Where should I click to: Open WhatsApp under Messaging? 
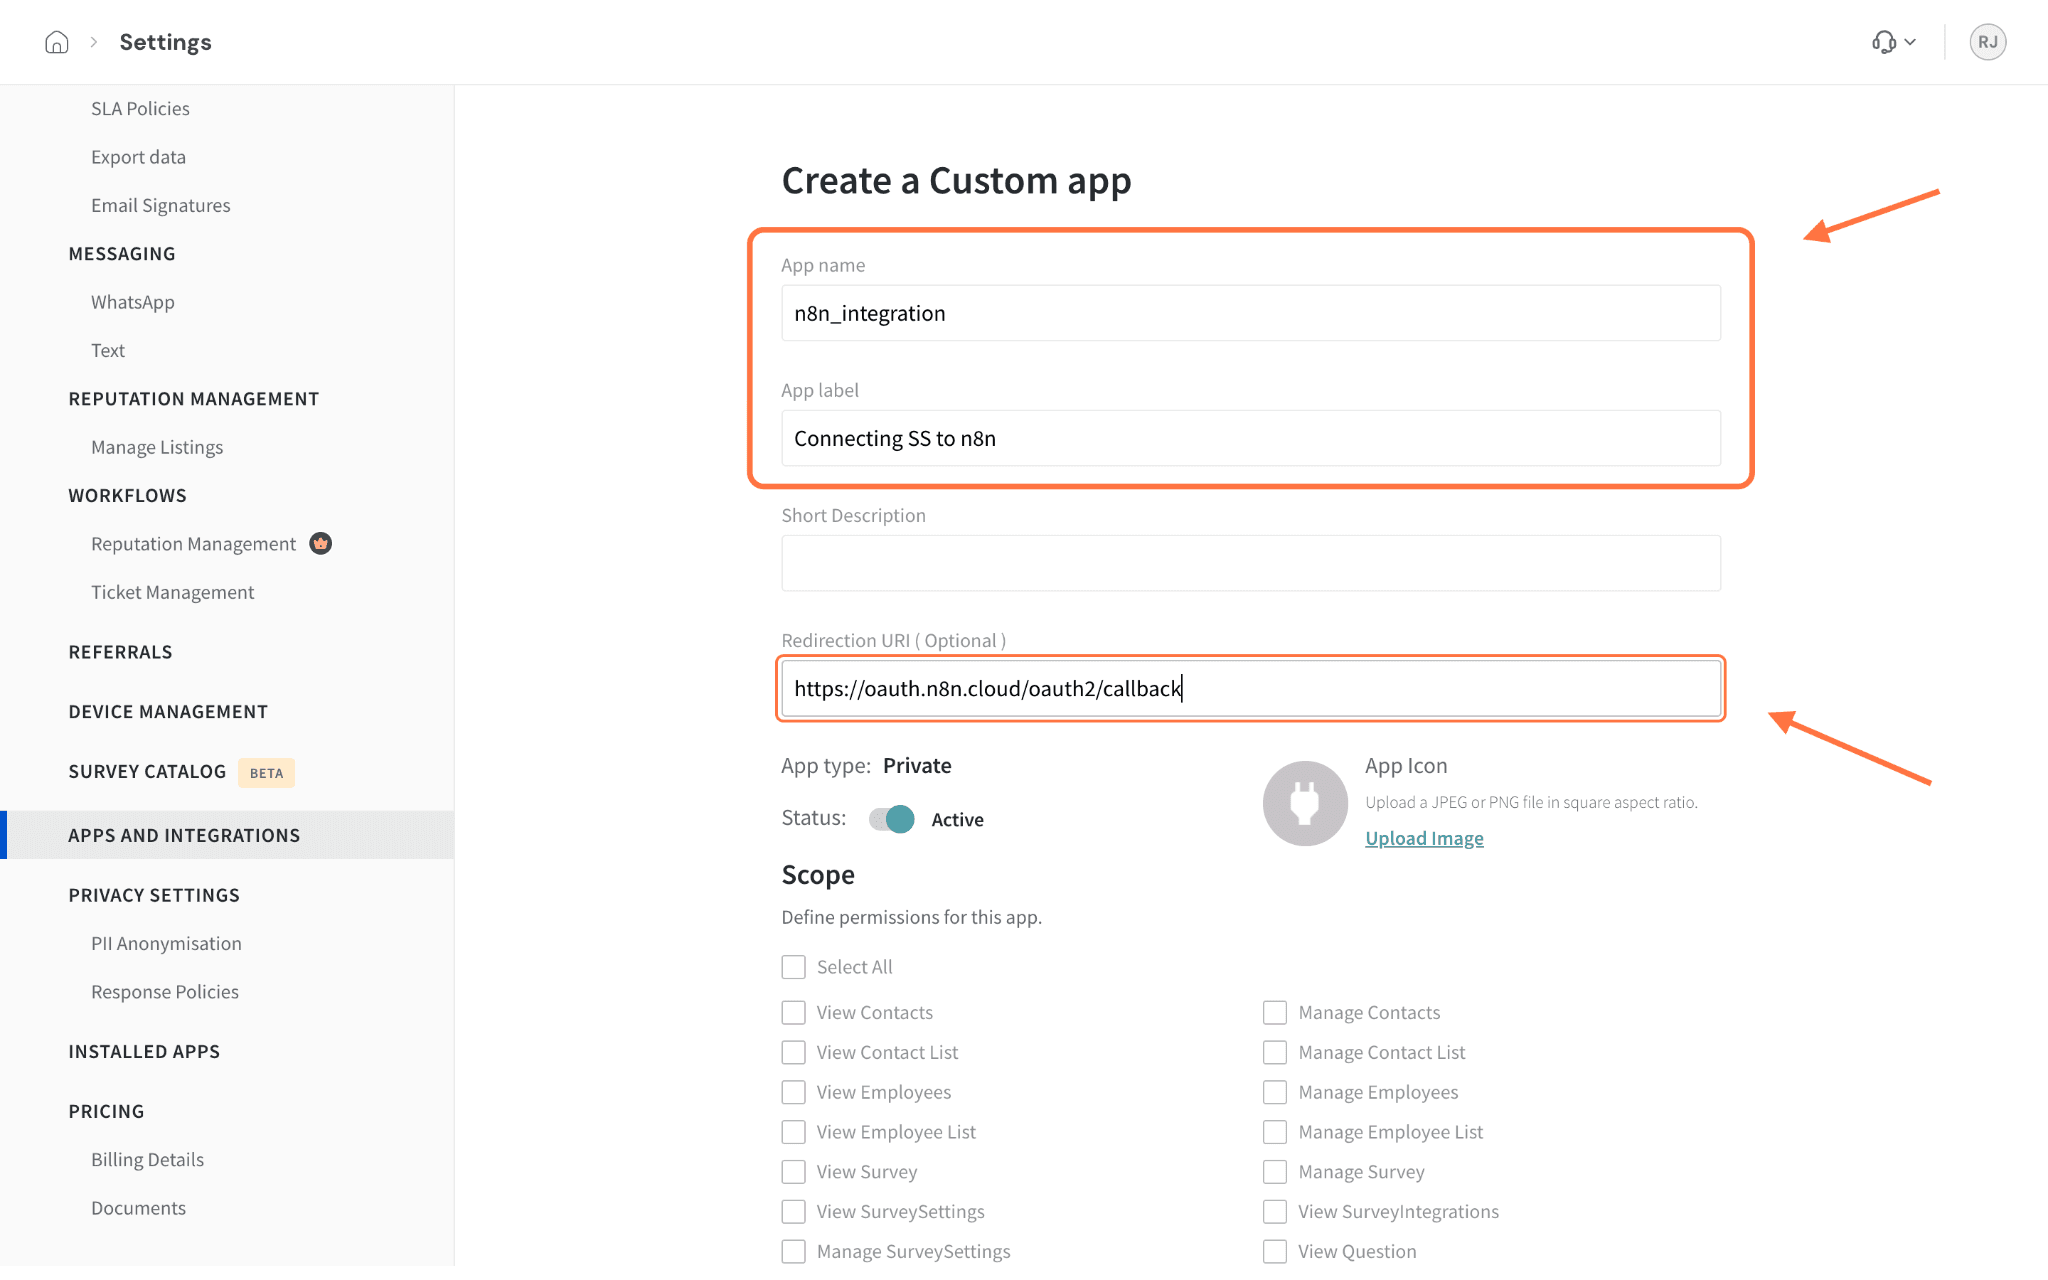[x=133, y=302]
